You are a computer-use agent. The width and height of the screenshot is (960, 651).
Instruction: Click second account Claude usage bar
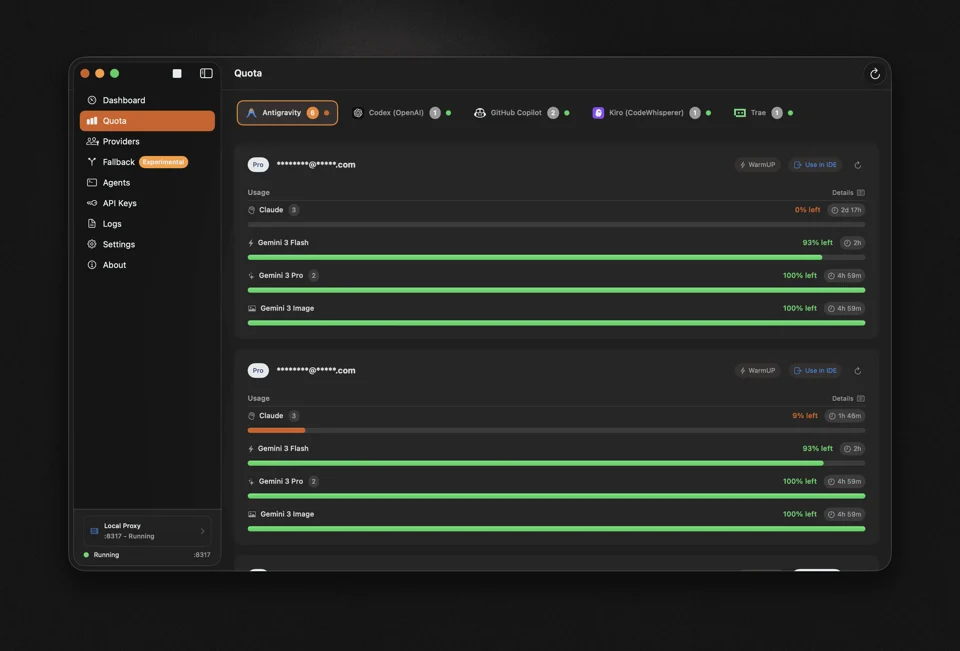[556, 431]
